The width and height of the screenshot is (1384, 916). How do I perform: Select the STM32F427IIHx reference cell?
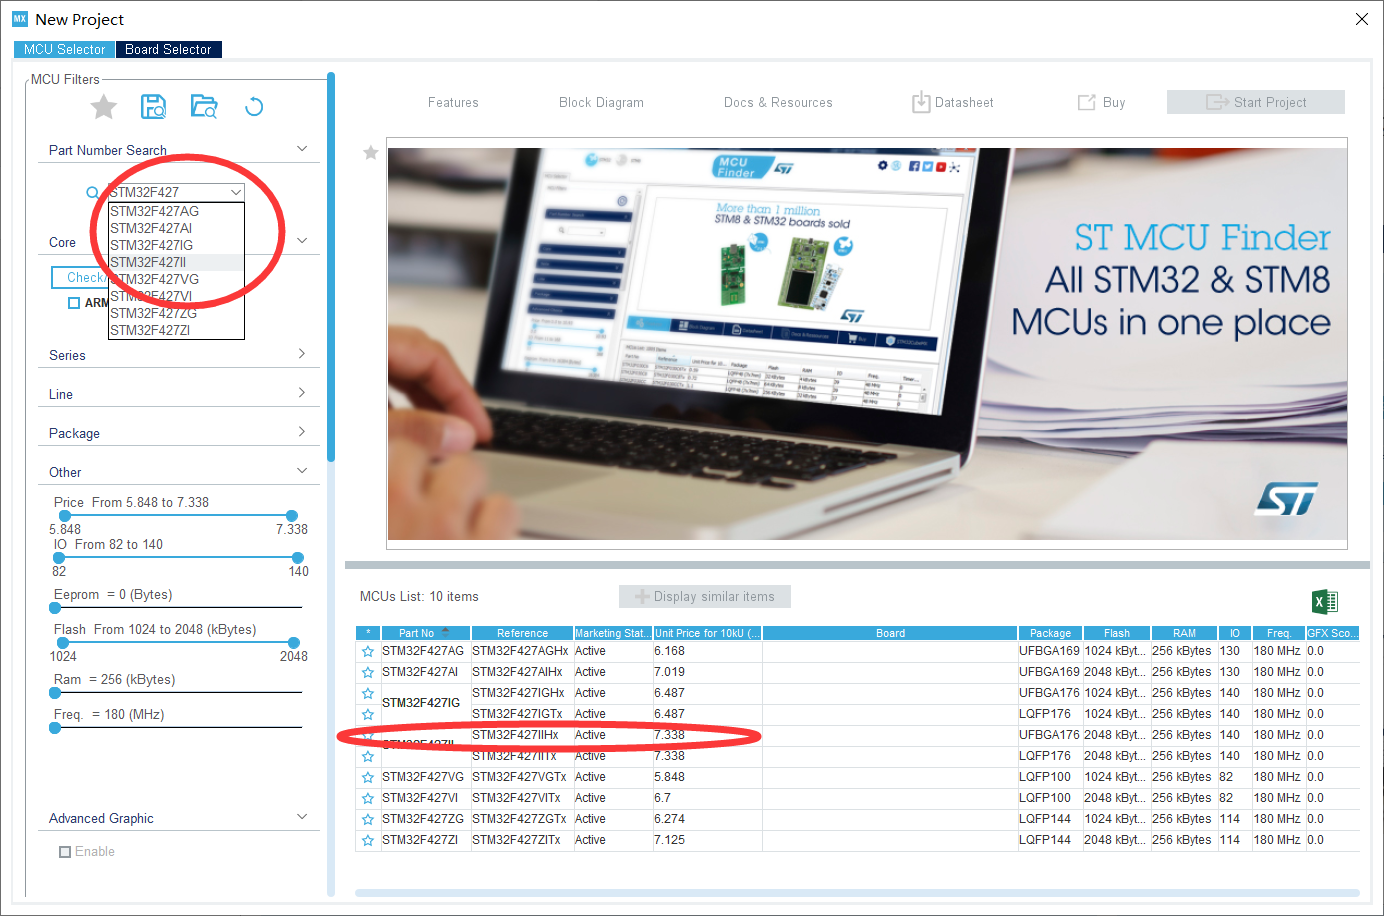pyautogui.click(x=521, y=735)
